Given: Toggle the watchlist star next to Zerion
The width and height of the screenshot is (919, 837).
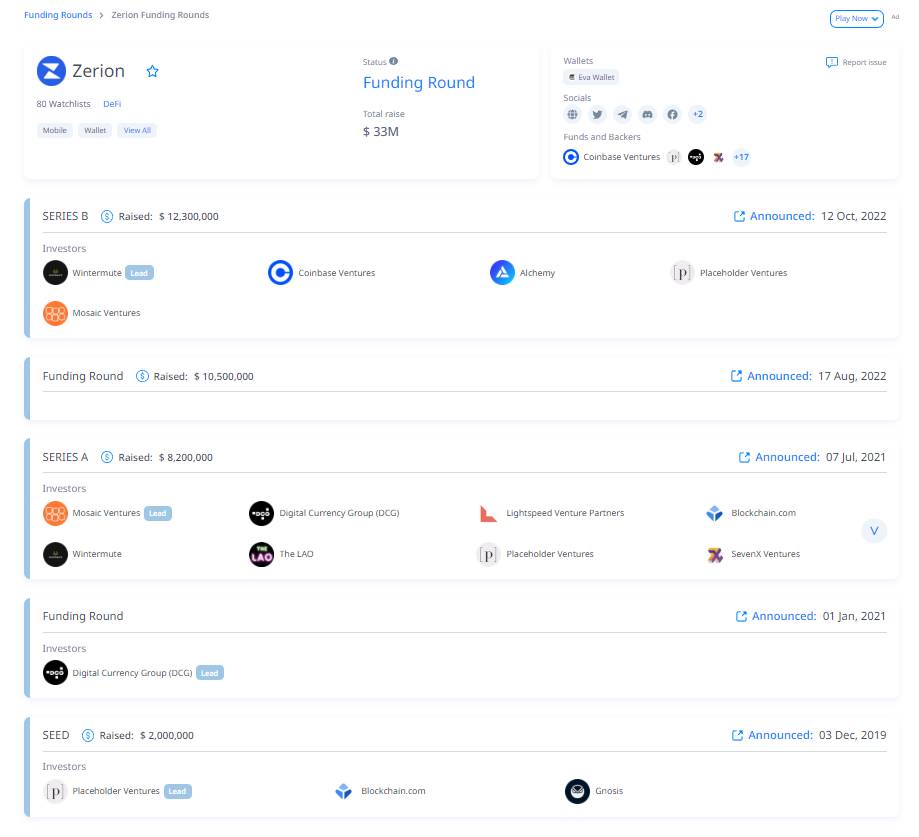Looking at the screenshot, I should 152,71.
